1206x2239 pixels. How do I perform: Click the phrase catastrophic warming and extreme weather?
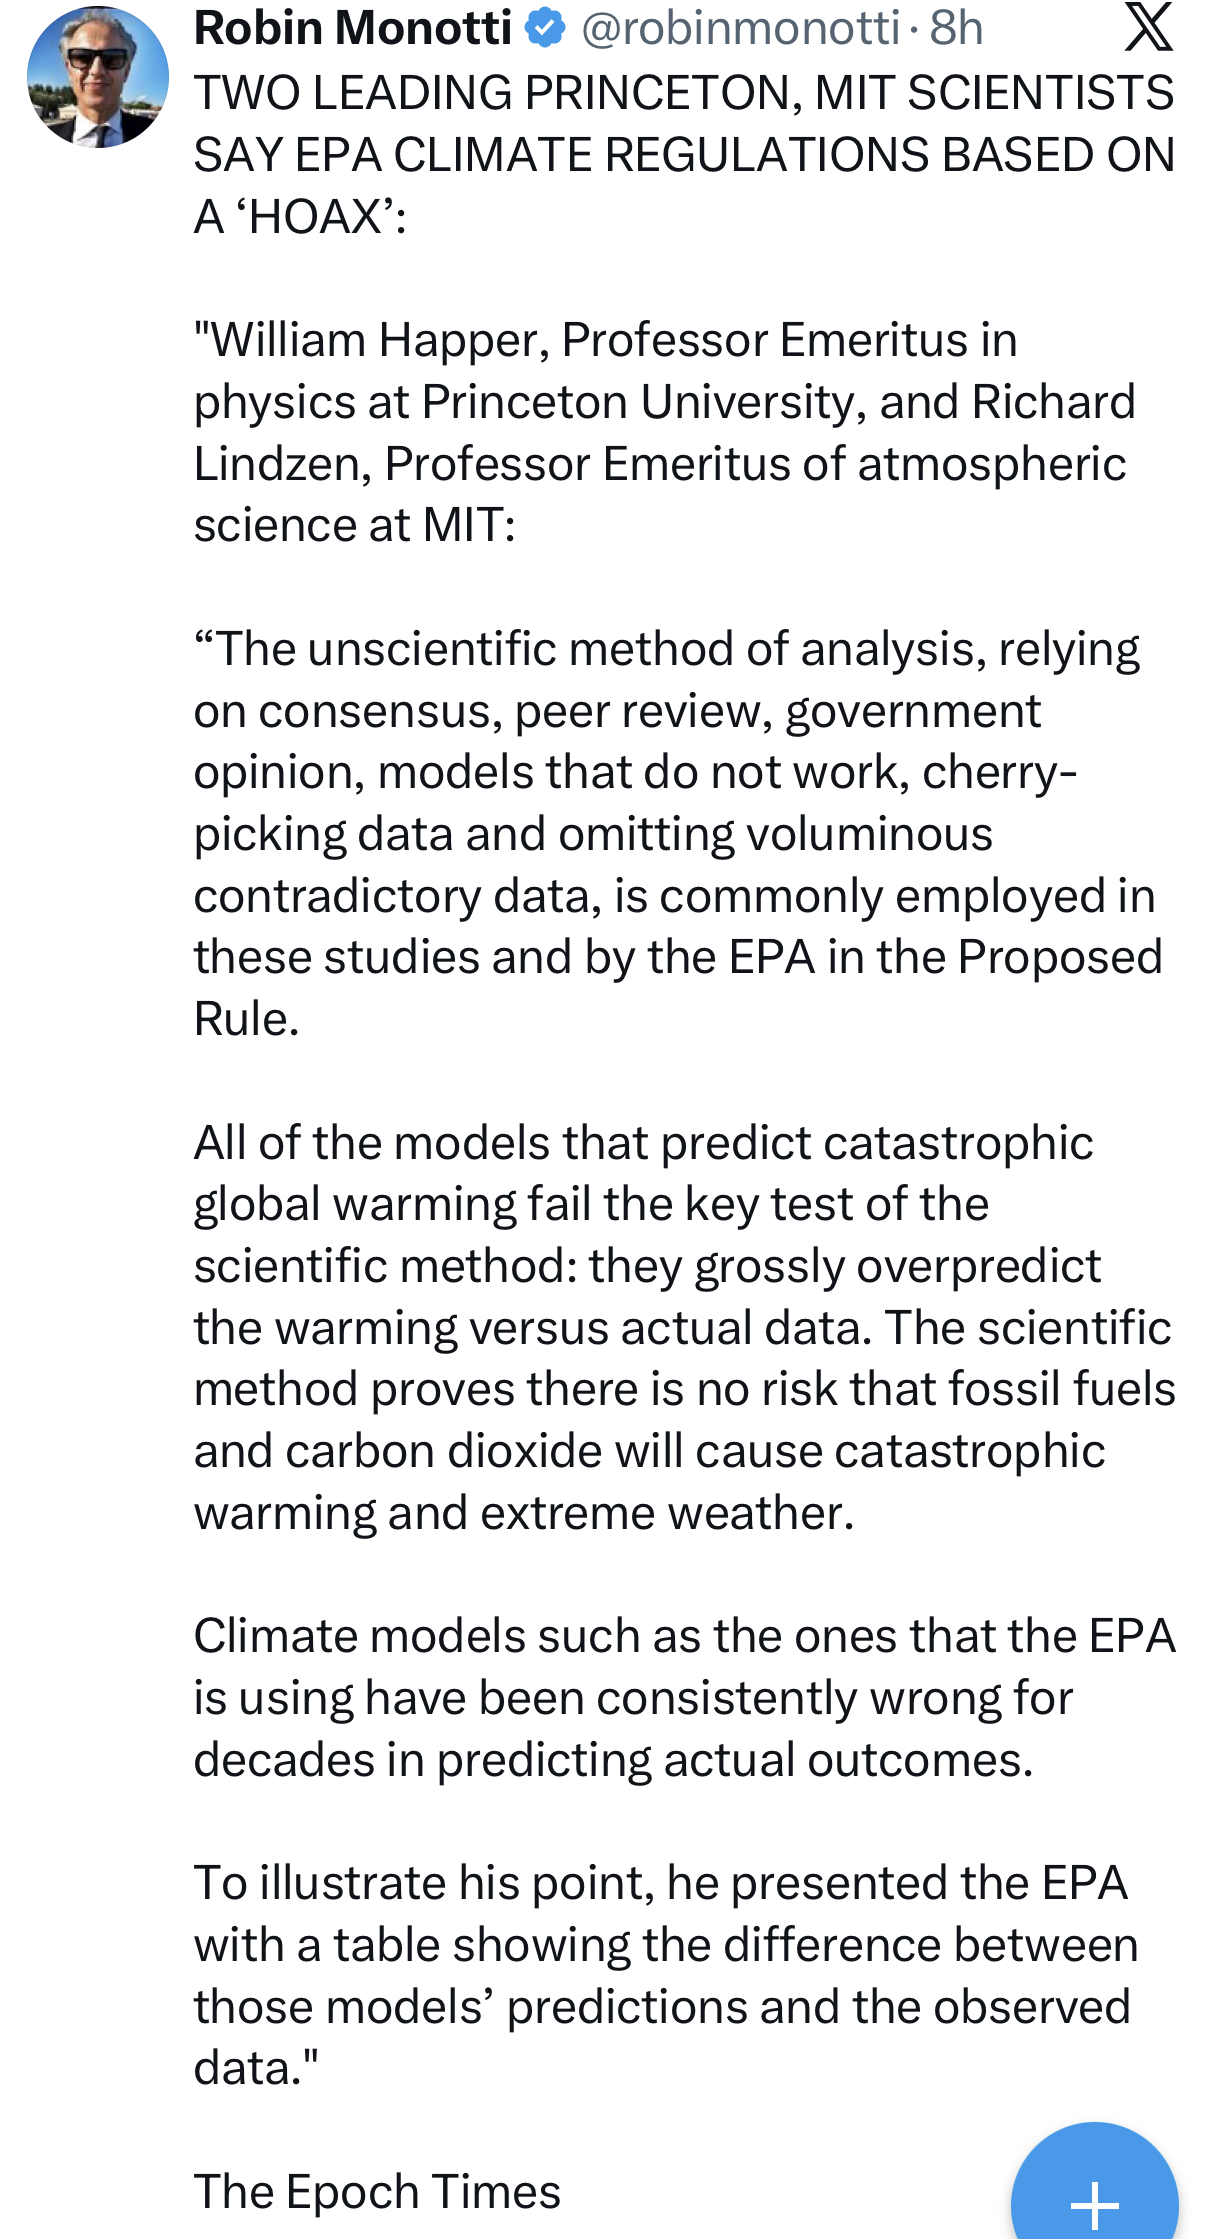650,1482
